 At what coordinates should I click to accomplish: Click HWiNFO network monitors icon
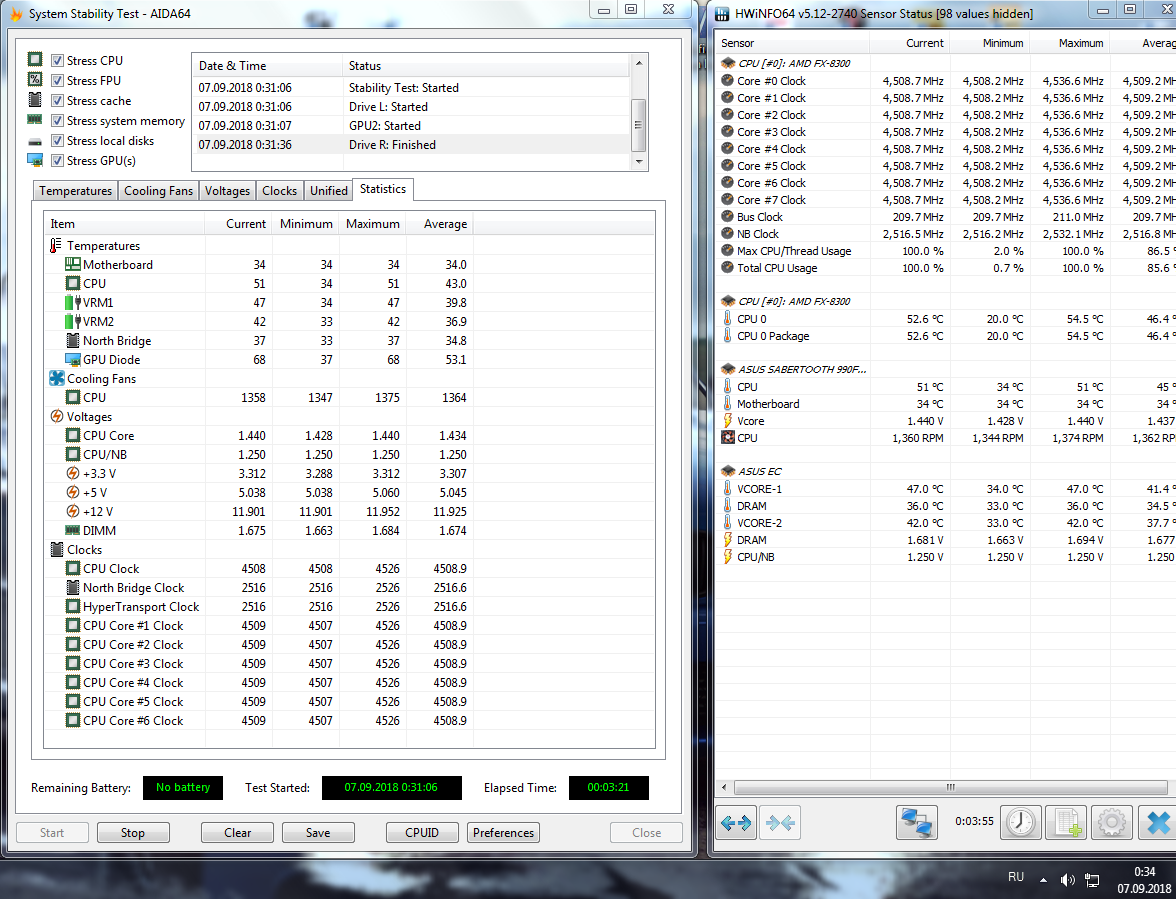tap(916, 823)
